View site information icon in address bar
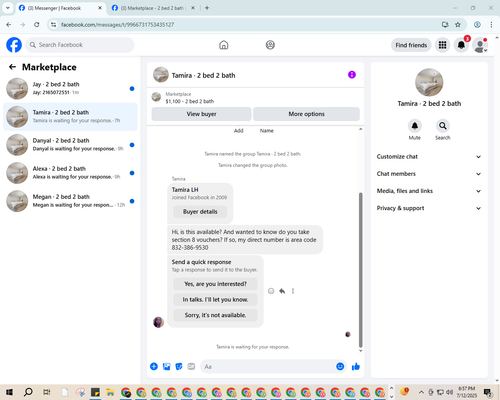This screenshot has height=400, width=500. [53, 24]
